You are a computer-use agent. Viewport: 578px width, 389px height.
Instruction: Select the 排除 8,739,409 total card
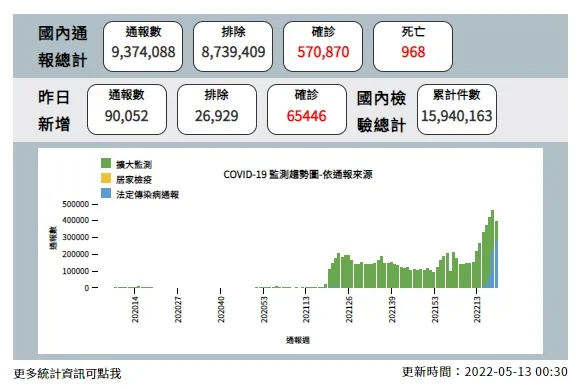(x=233, y=46)
